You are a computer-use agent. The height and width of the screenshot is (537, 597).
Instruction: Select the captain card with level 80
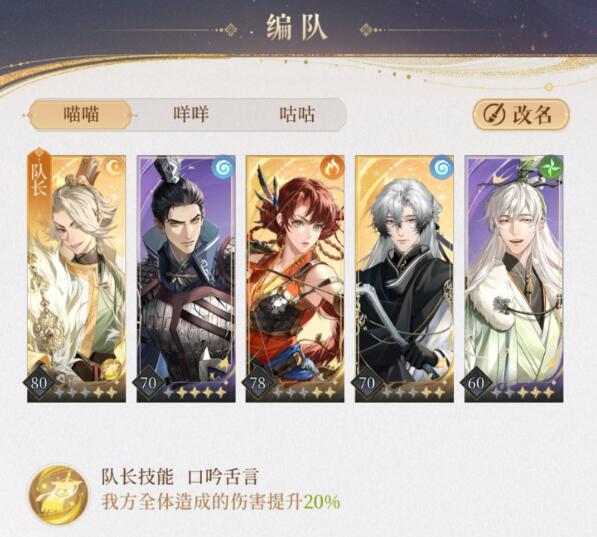point(77,278)
